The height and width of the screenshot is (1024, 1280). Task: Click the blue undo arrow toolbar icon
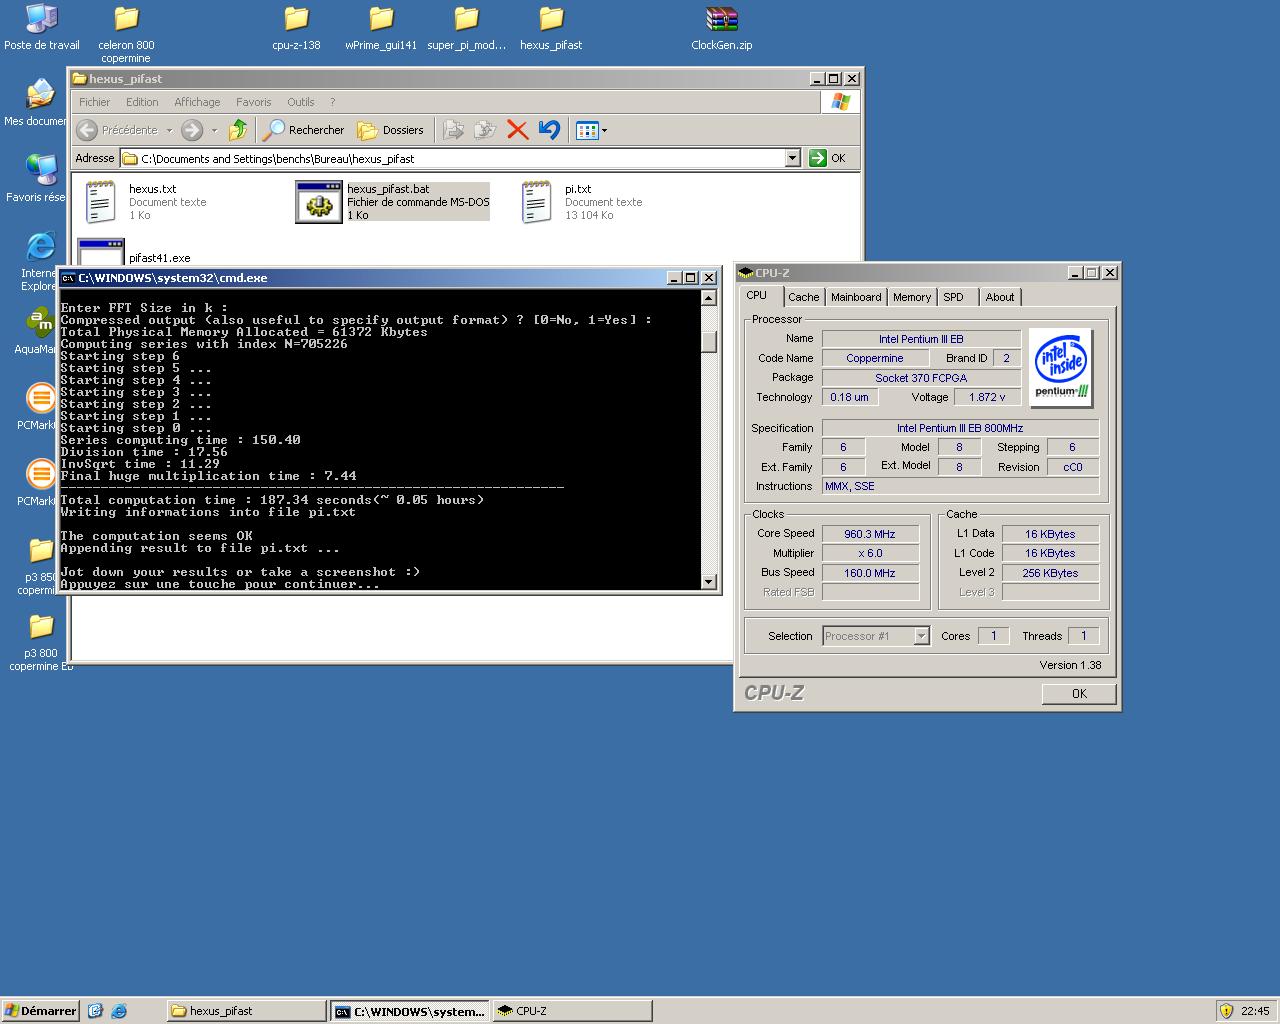pos(548,130)
